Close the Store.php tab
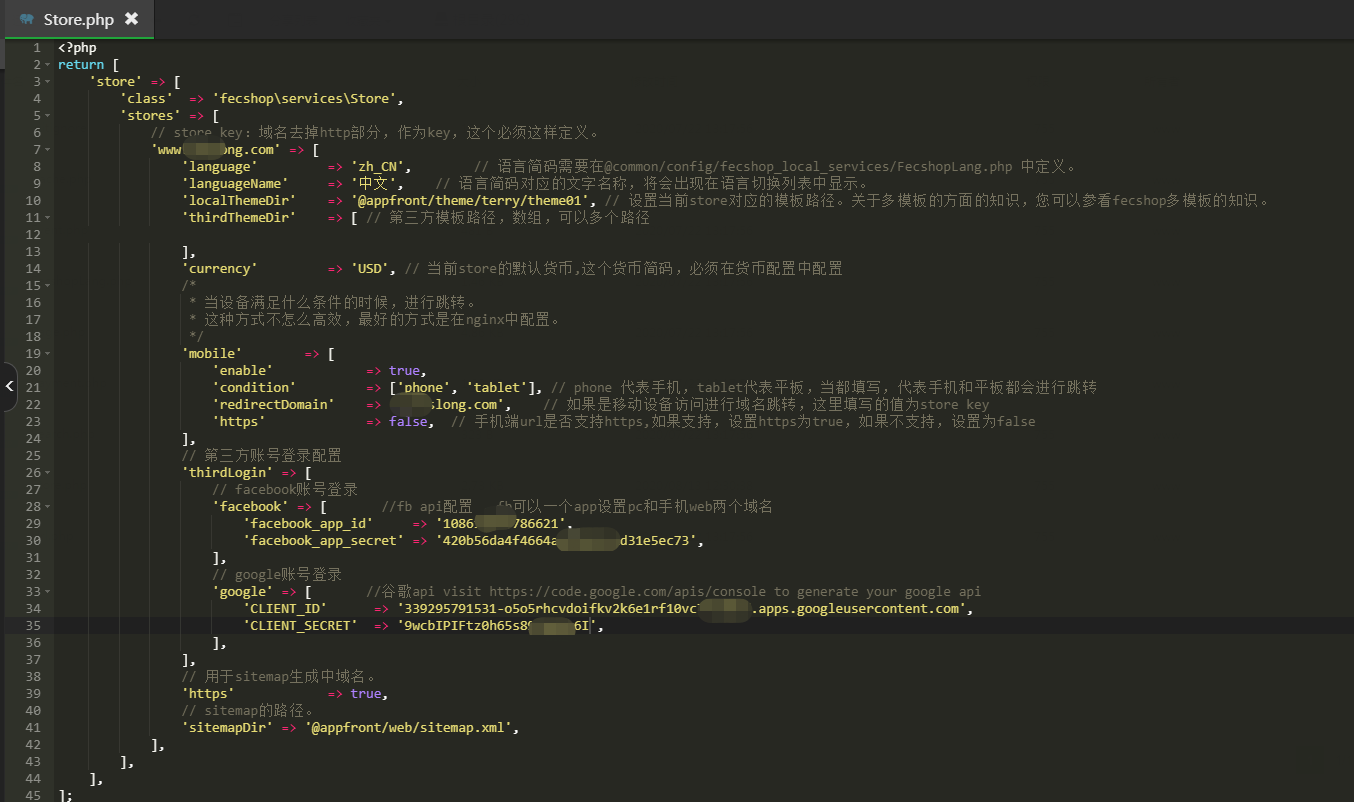The height and width of the screenshot is (802, 1354). [132, 19]
